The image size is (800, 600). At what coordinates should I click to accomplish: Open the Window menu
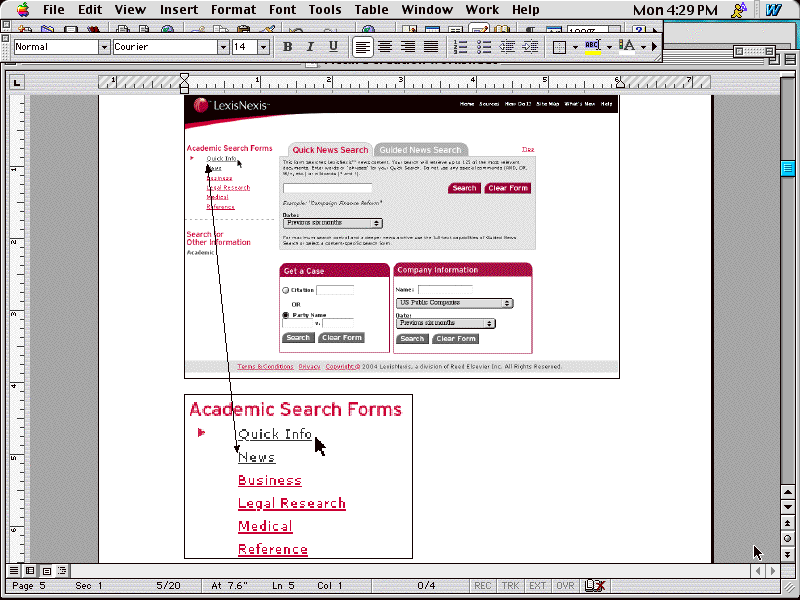click(427, 10)
